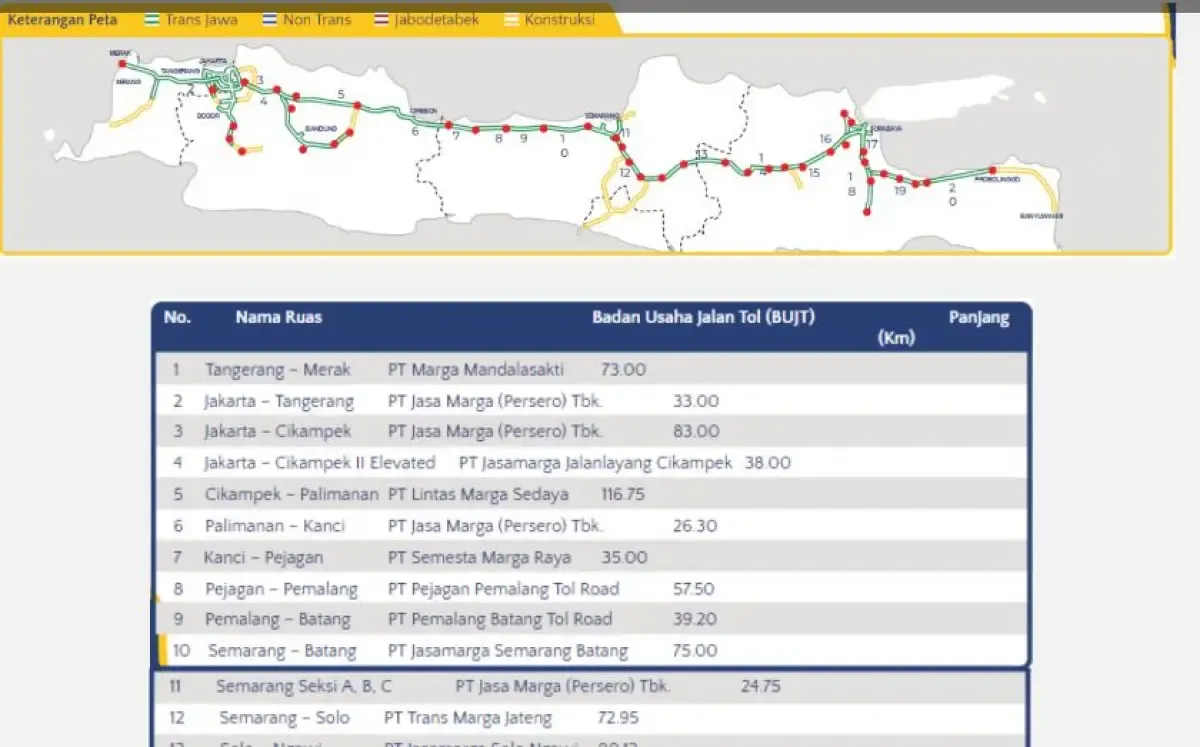The height and width of the screenshot is (747, 1200).
Task: Click the PROBOLINGGO label on the map
Action: [x=996, y=179]
